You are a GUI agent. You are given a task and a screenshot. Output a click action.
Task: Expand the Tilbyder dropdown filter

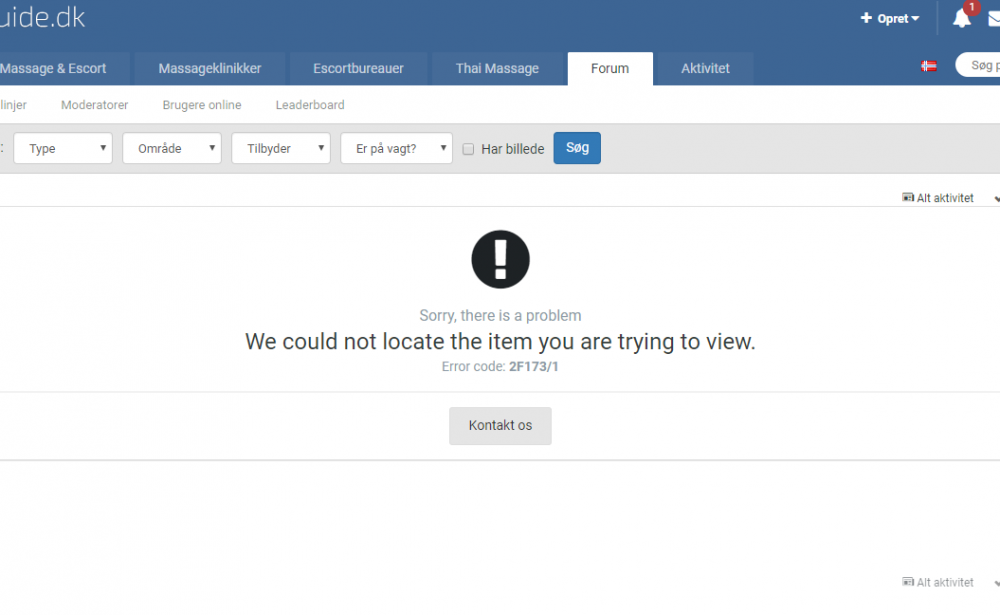[281, 148]
